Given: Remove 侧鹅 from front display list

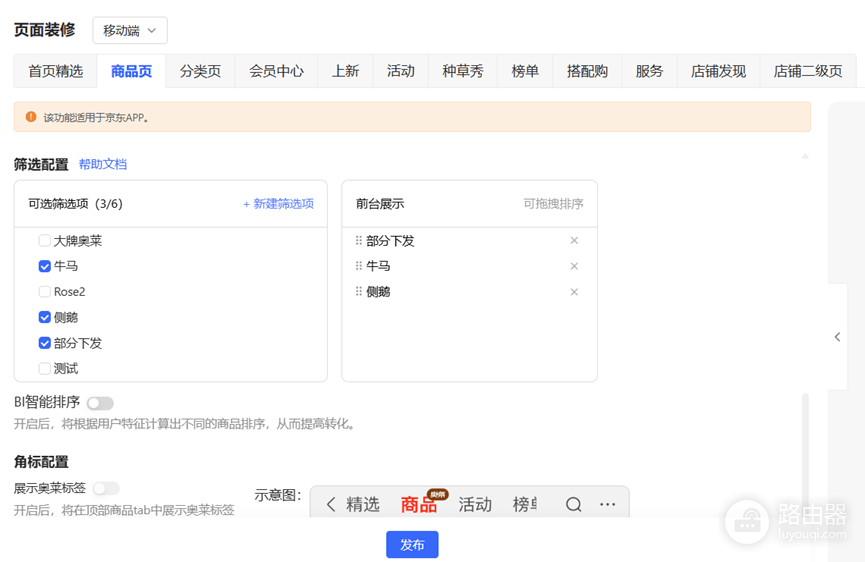Looking at the screenshot, I should (574, 292).
